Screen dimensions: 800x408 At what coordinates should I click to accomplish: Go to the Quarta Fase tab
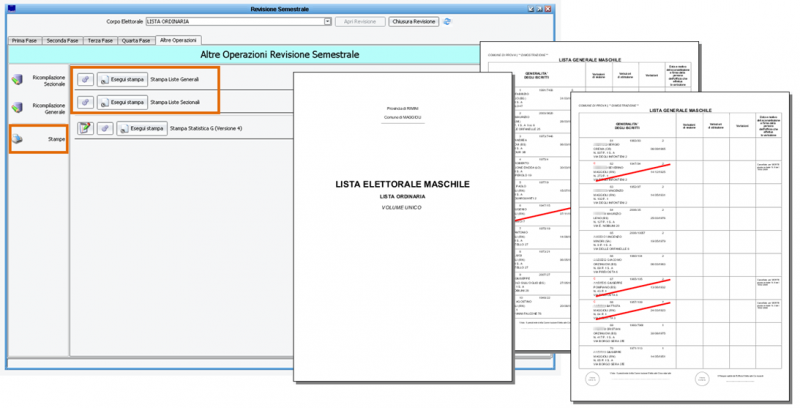pyautogui.click(x=136, y=39)
